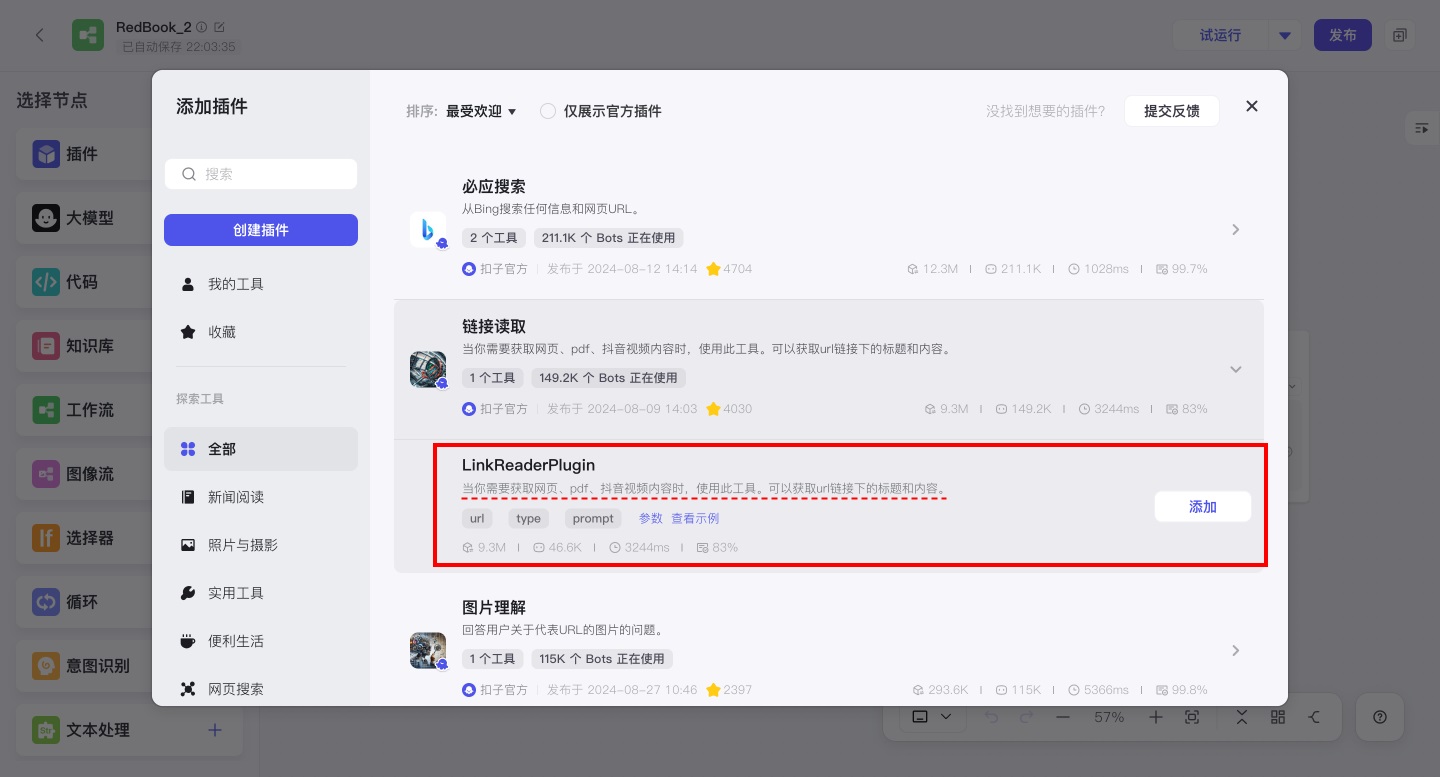Collapse the 链接读取 plugin chevron

[1236, 369]
